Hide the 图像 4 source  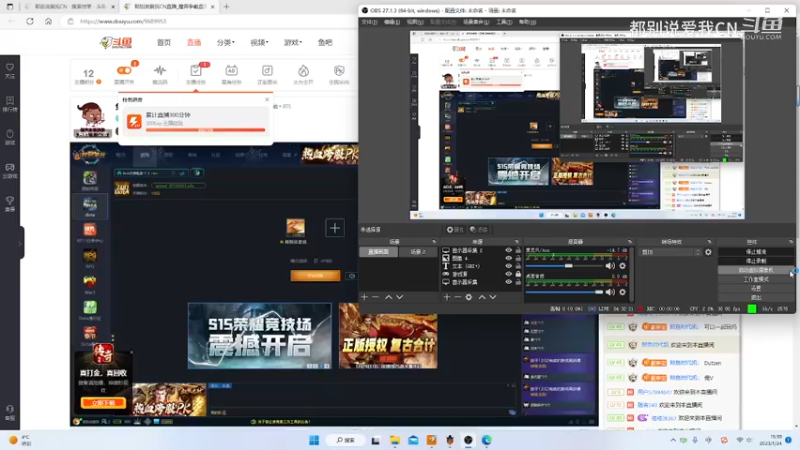(508, 258)
